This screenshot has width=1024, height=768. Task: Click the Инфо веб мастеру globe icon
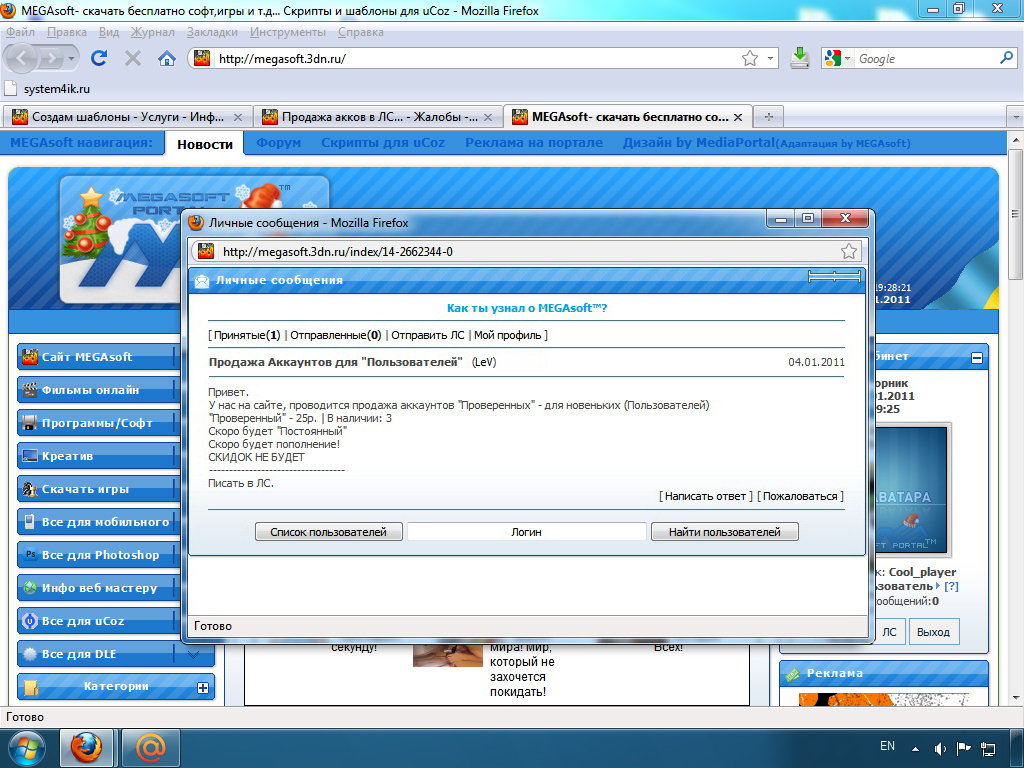(29, 588)
